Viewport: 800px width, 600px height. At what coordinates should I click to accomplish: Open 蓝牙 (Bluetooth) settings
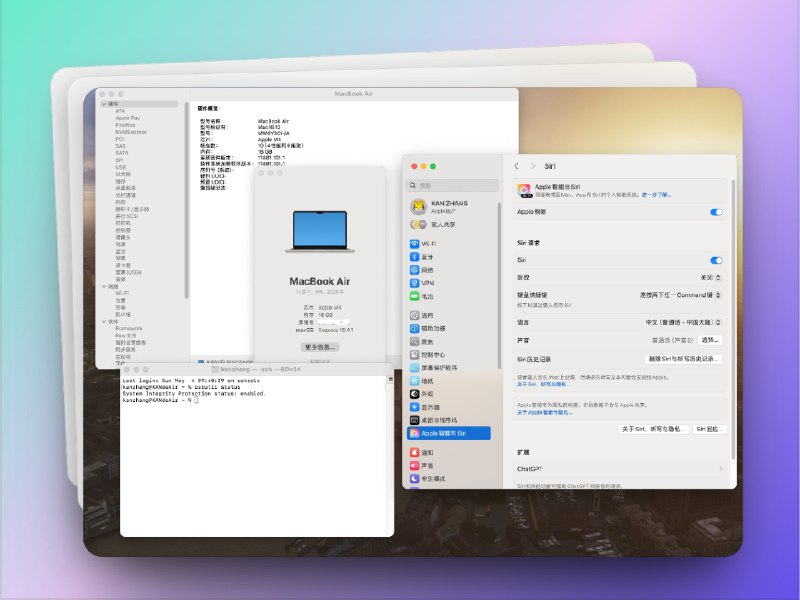coord(427,256)
